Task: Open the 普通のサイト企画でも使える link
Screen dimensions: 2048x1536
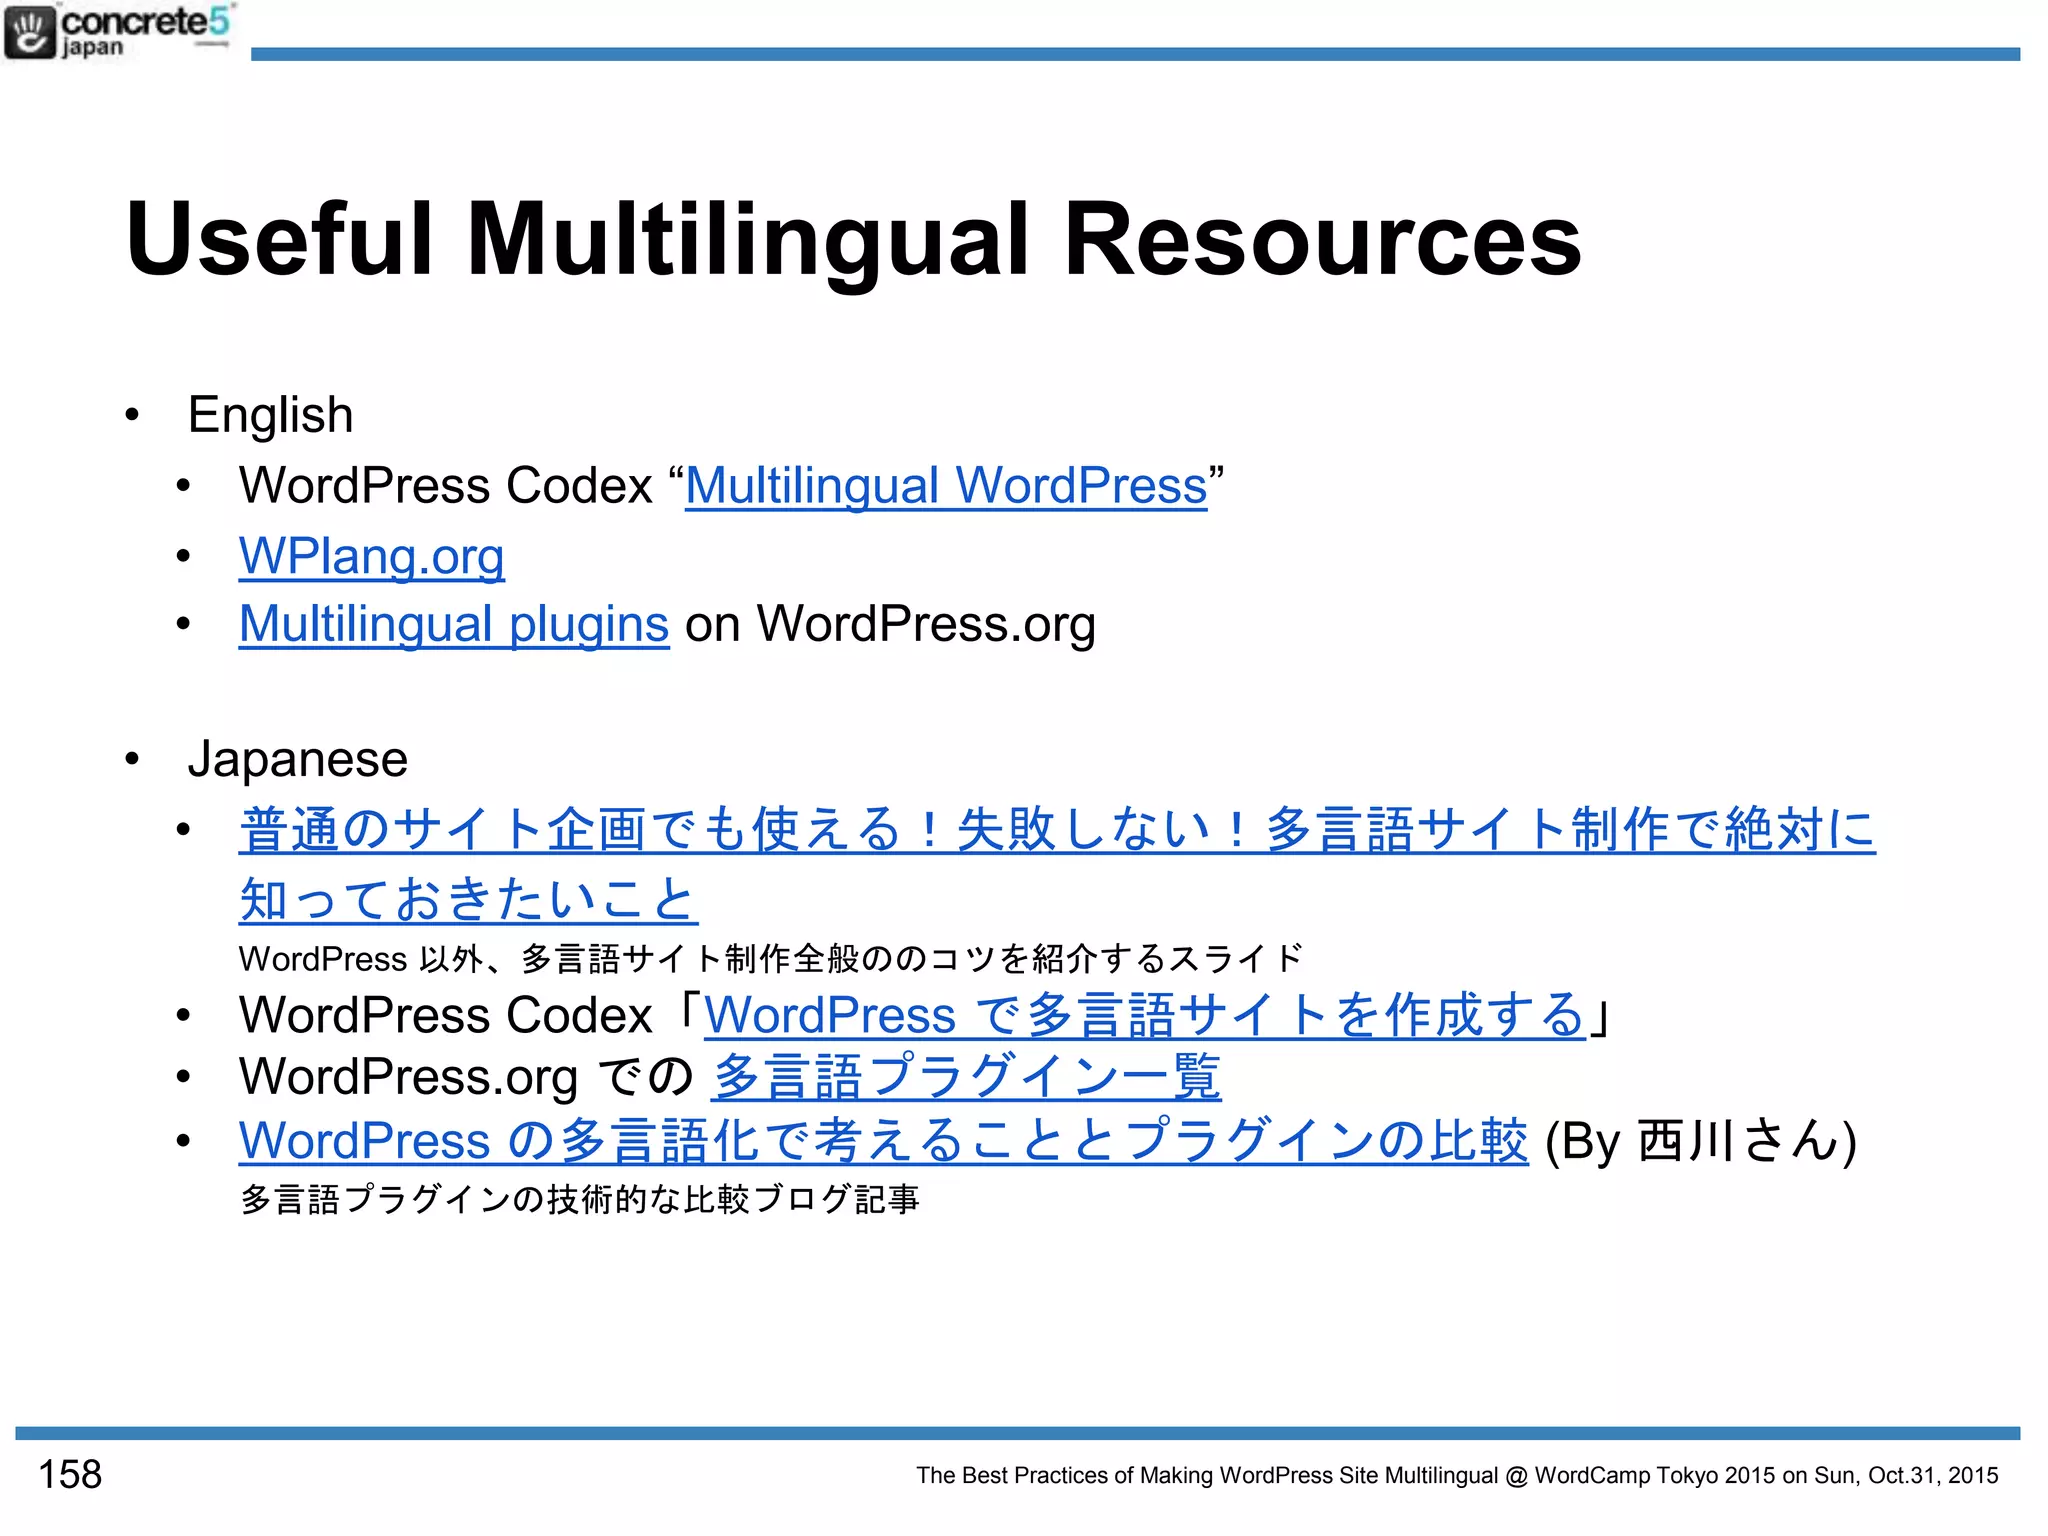Action: pyautogui.click(x=1057, y=864)
